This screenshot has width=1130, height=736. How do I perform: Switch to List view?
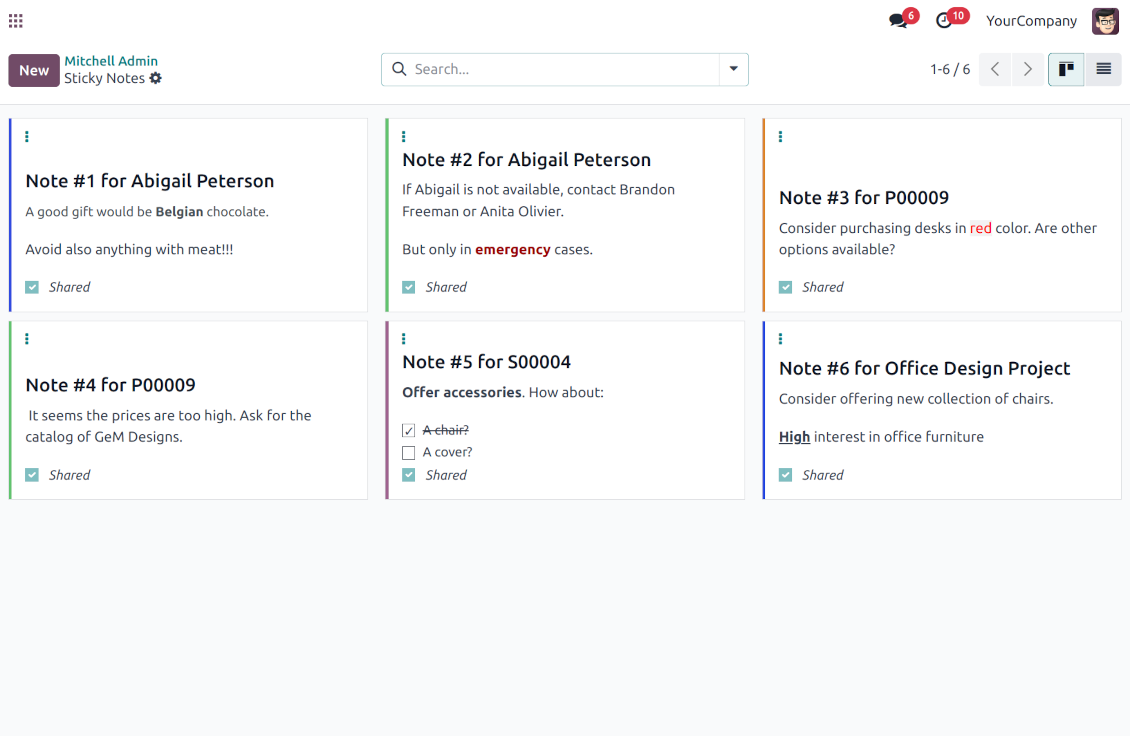tap(1103, 69)
